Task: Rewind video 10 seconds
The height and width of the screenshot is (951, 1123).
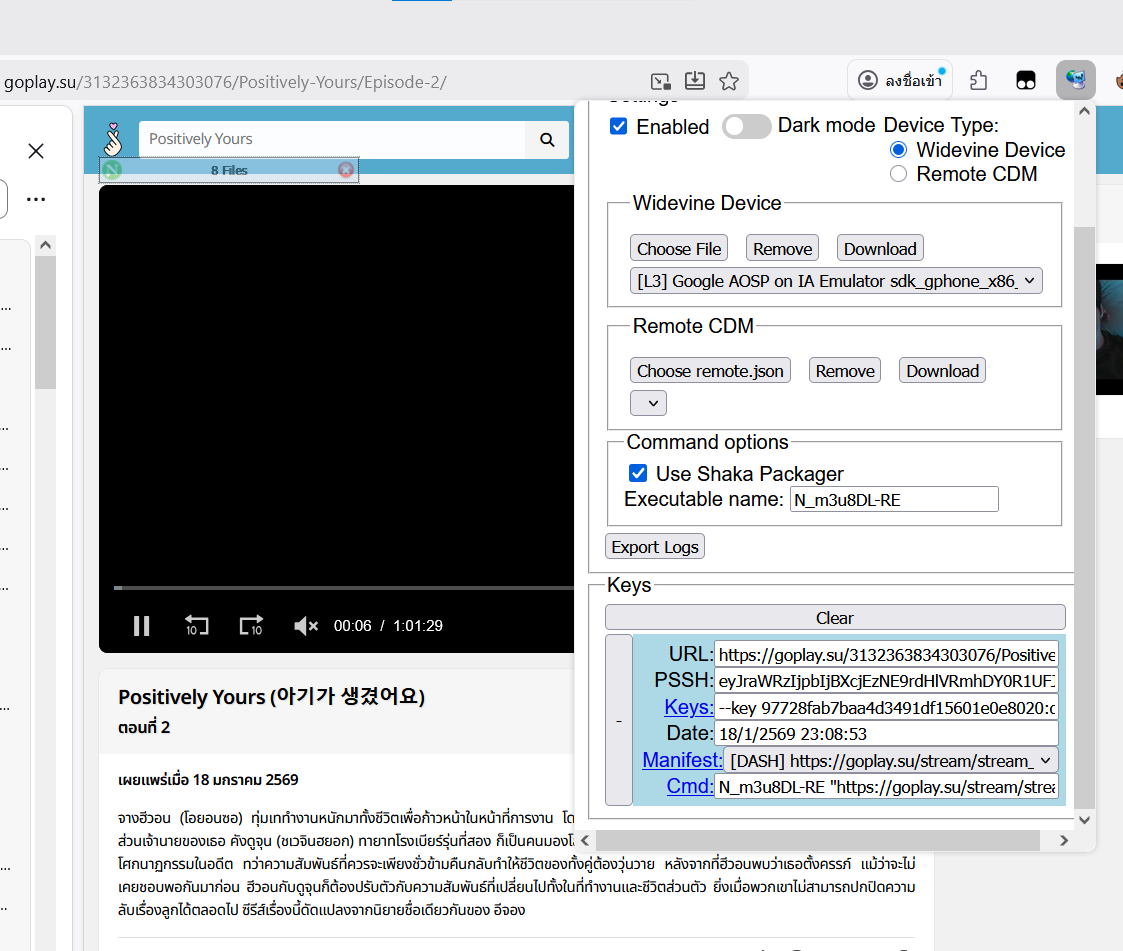Action: click(196, 626)
